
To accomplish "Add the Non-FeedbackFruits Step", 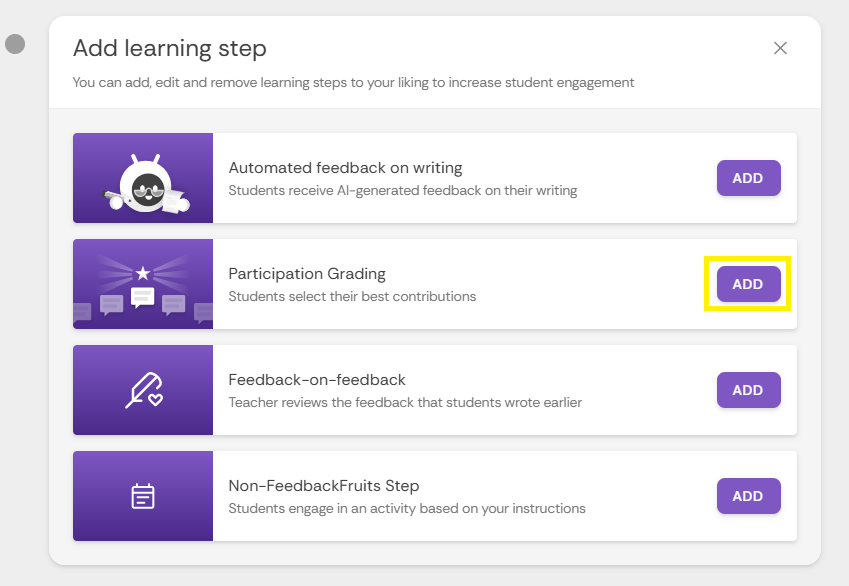I will [x=748, y=496].
